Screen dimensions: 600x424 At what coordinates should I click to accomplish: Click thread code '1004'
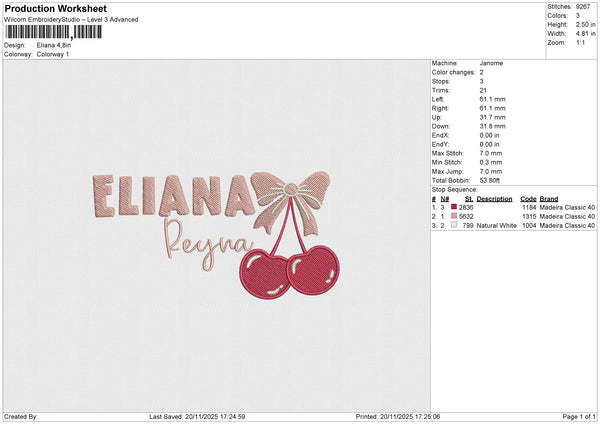(529, 226)
